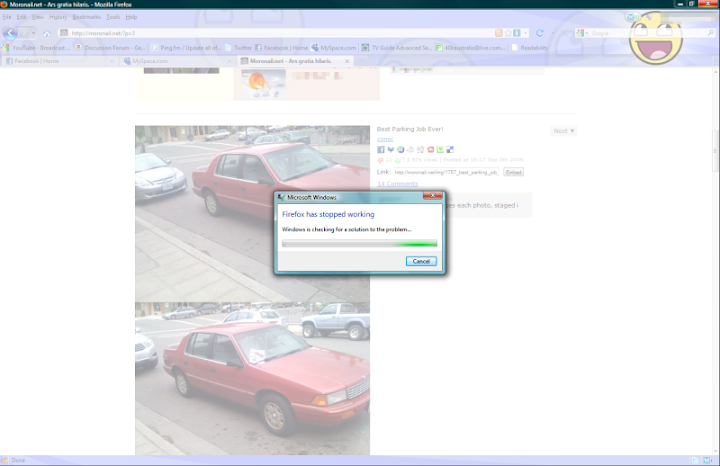Image resolution: width=720 pixels, height=466 pixels.
Task: Switch to the Facebook | Home tab
Action: pos(35,61)
